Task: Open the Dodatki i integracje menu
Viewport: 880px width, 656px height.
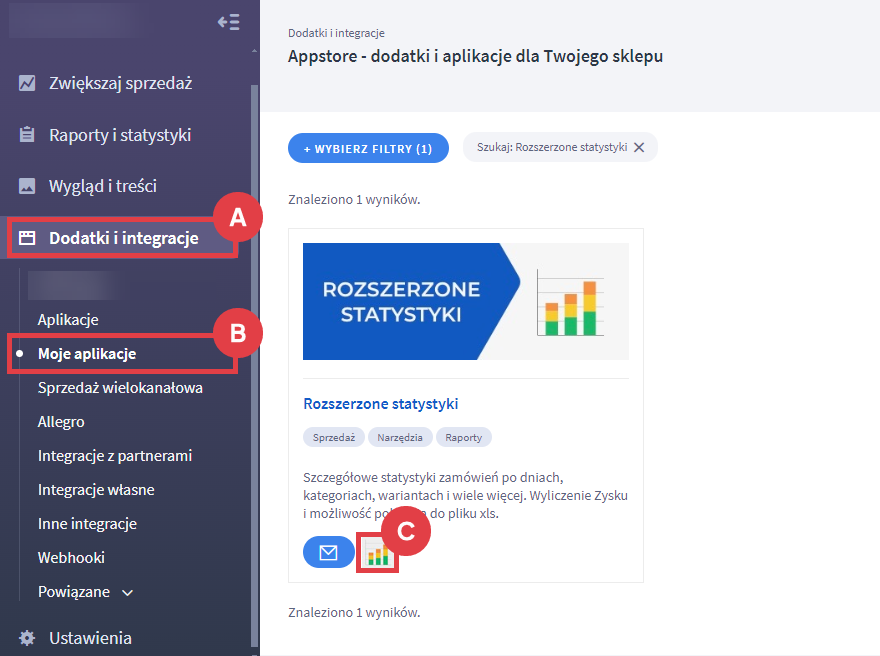Action: (122, 238)
